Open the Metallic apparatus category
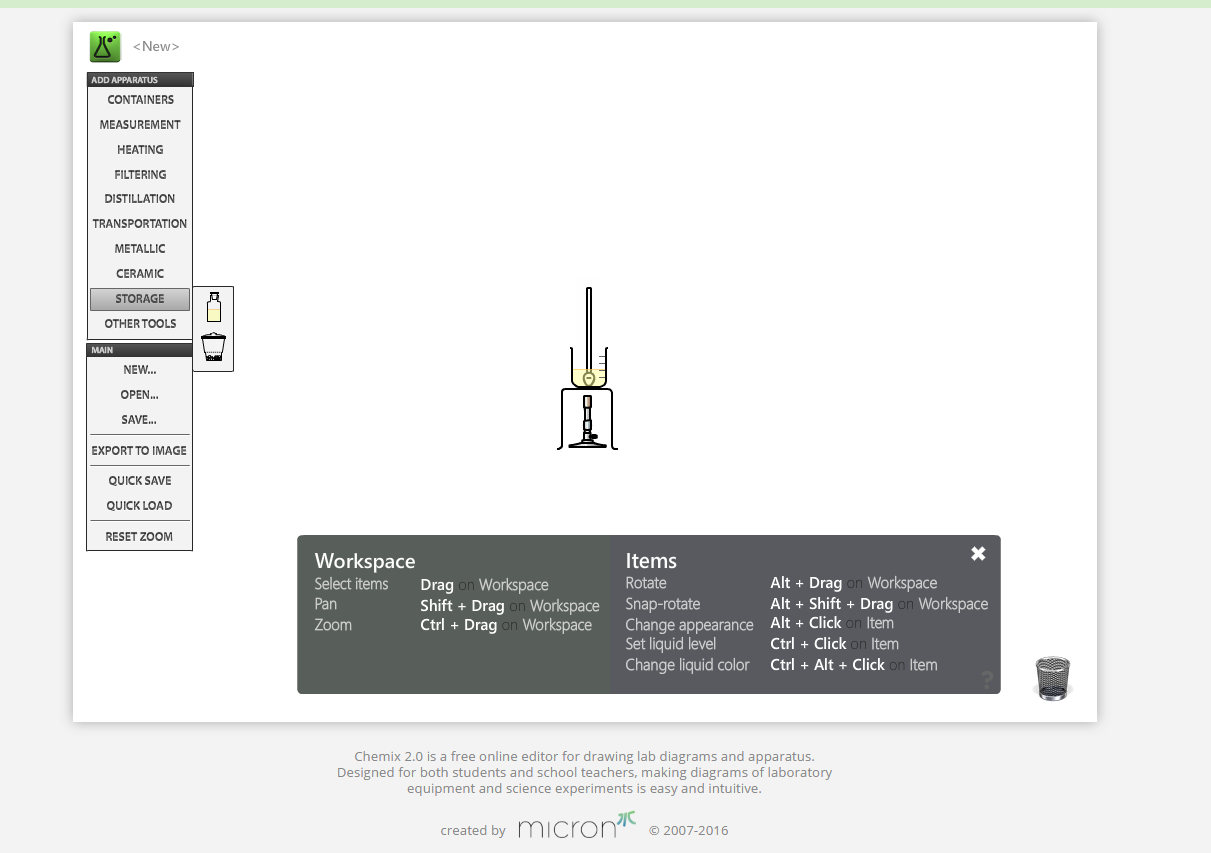Screen dimensions: 1211x853 [x=140, y=249]
